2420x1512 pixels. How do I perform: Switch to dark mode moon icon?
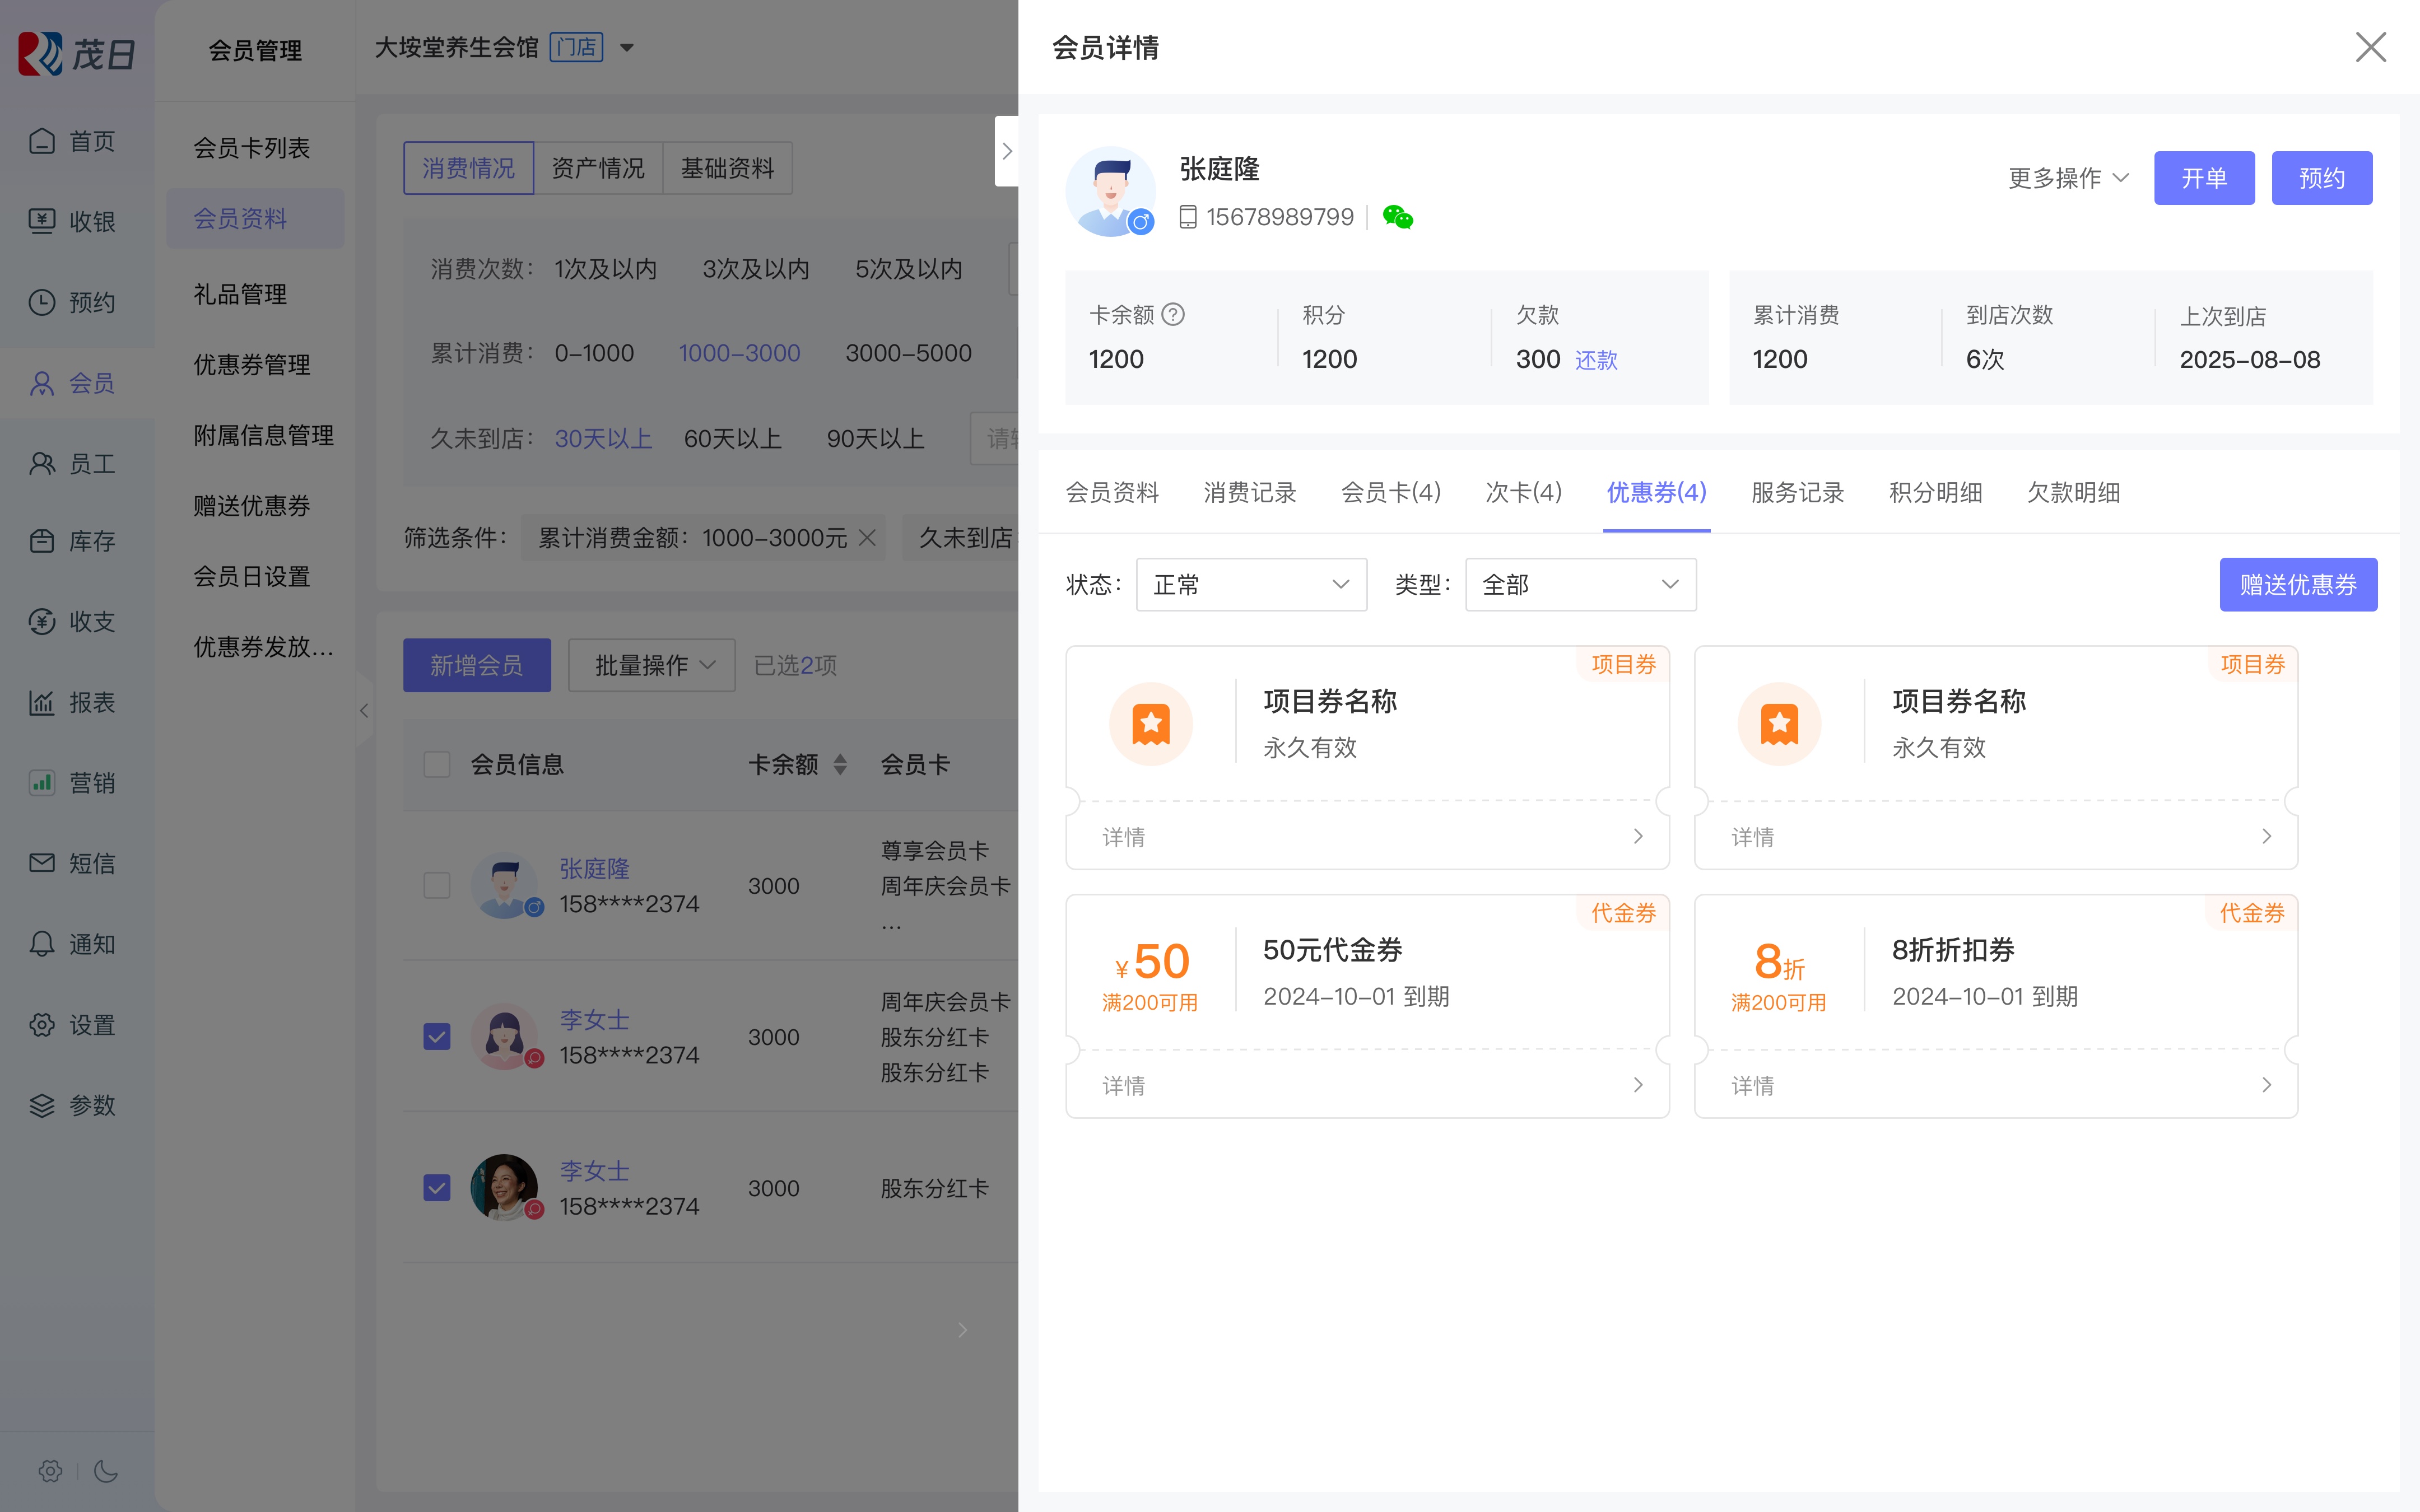click(x=106, y=1471)
